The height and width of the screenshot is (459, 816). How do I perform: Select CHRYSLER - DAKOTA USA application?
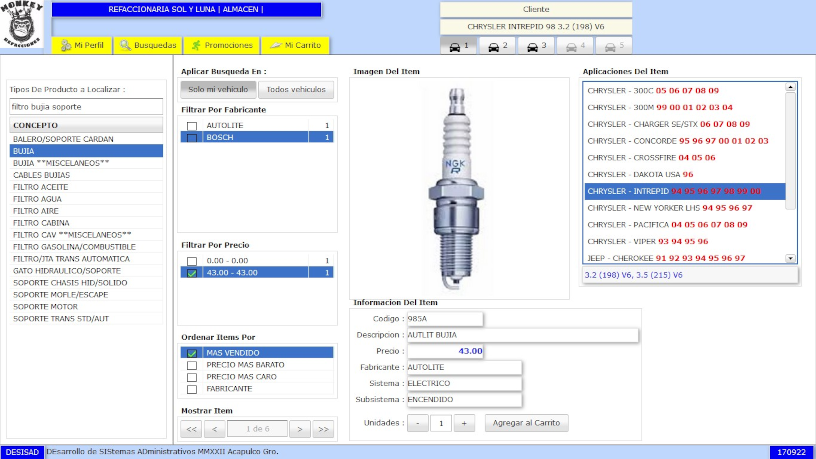click(684, 174)
